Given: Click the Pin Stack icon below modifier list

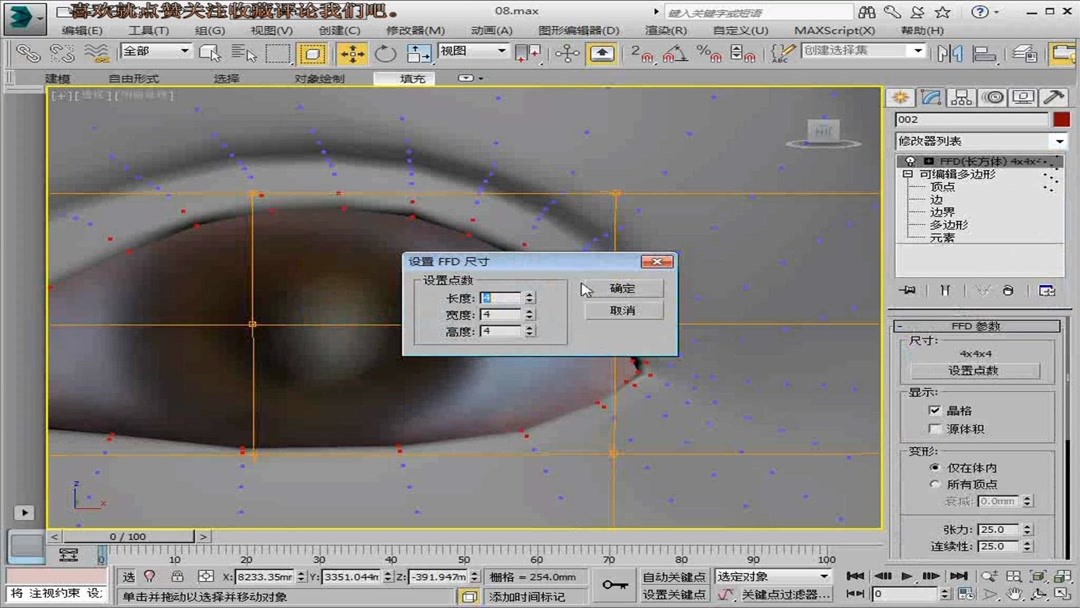Looking at the screenshot, I should coord(908,290).
